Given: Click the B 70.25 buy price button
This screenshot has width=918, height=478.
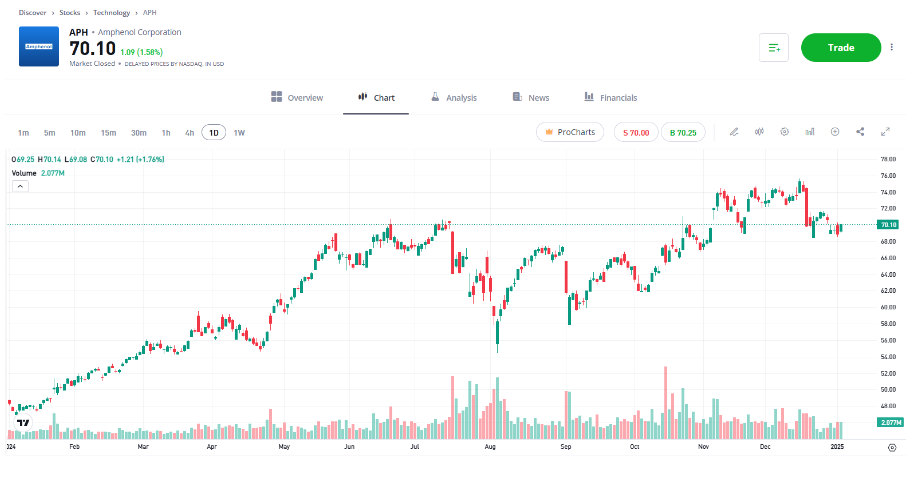Looking at the screenshot, I should pyautogui.click(x=683, y=132).
